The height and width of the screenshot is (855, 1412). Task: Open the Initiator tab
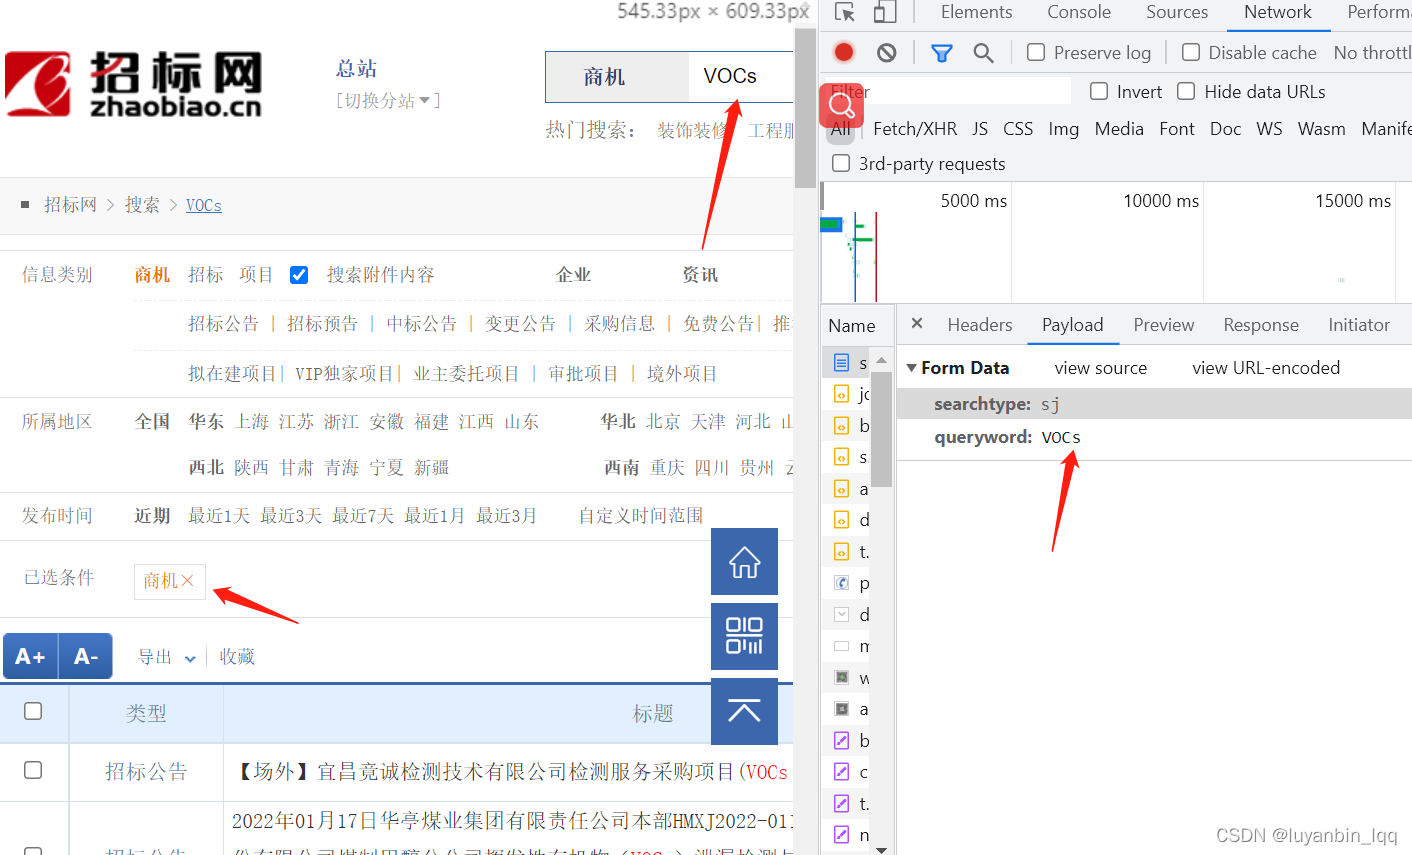1359,325
